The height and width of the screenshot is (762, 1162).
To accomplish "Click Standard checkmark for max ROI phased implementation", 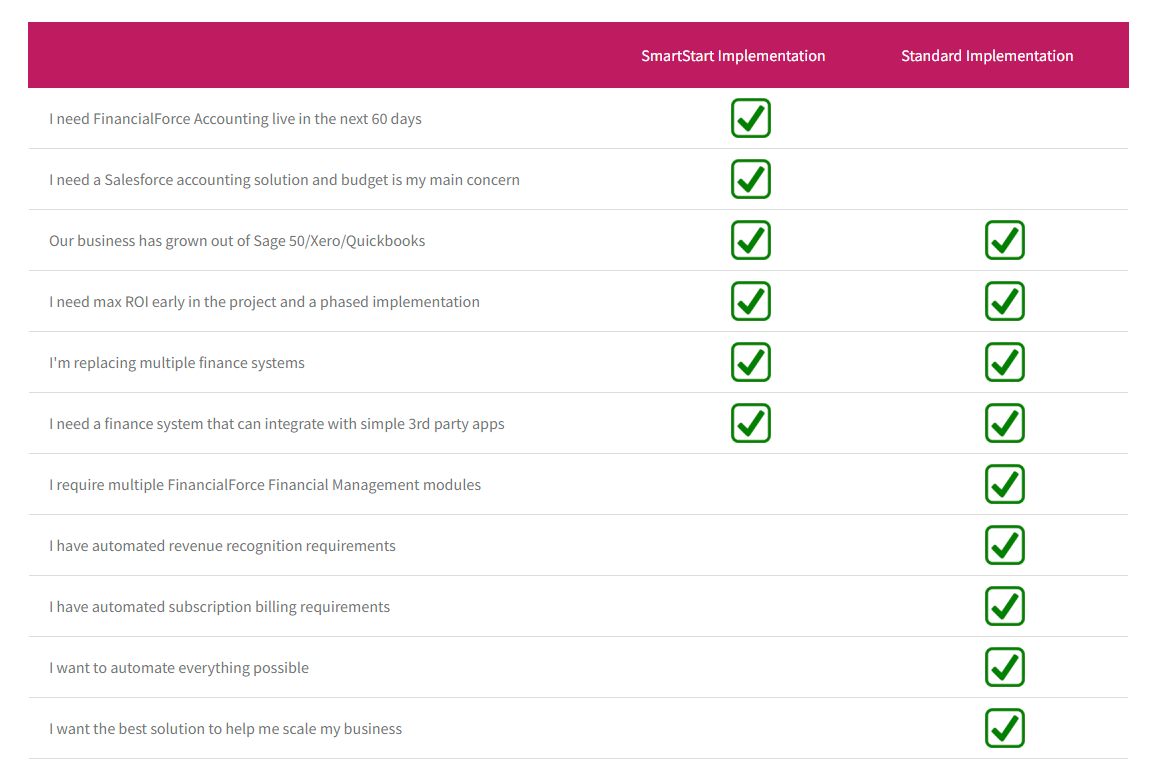I will (x=1004, y=301).
